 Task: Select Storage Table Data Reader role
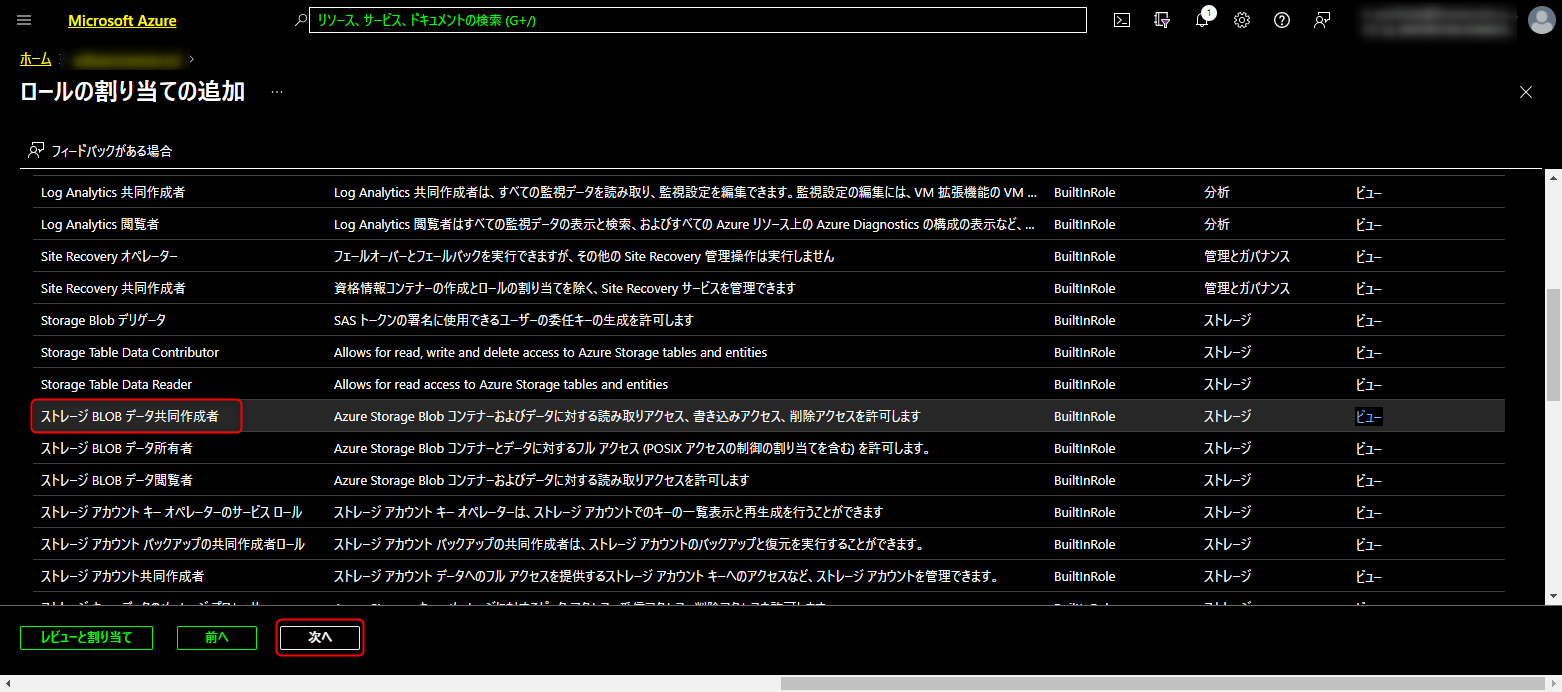click(116, 384)
